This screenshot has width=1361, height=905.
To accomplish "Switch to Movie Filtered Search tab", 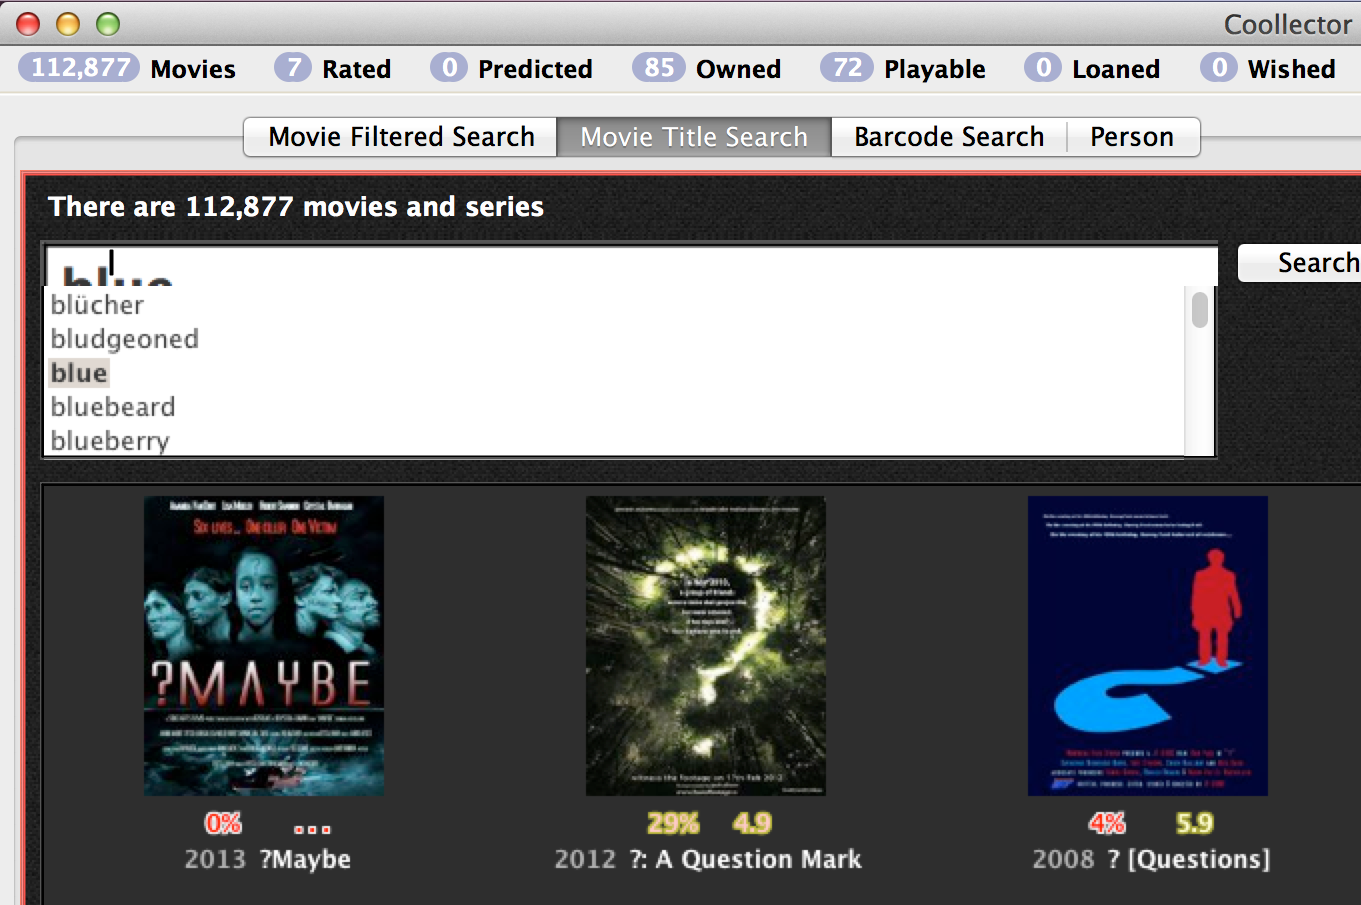I will [x=401, y=137].
